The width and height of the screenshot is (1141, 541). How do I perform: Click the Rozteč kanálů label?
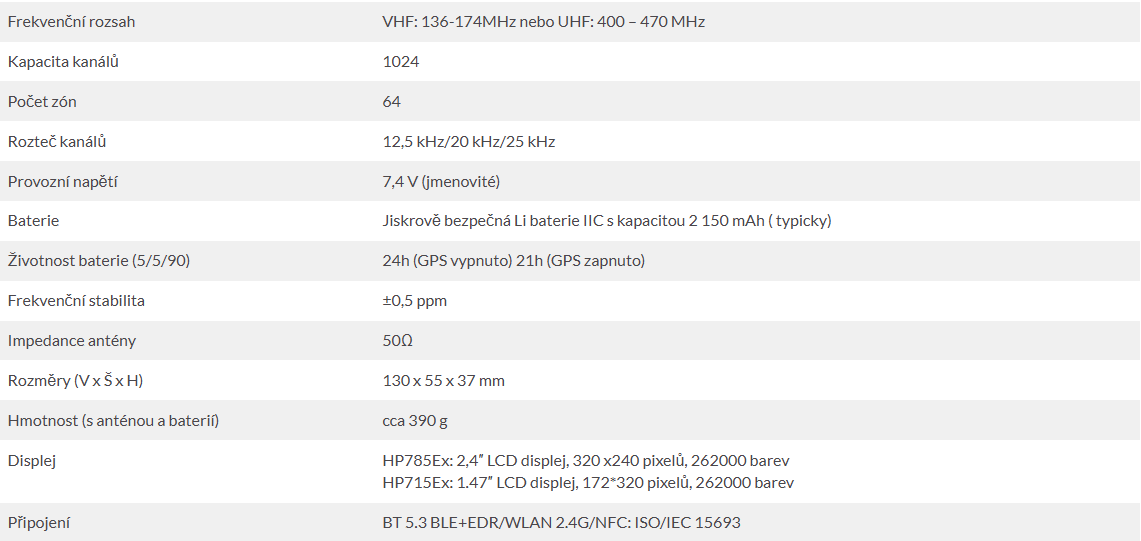pos(57,141)
